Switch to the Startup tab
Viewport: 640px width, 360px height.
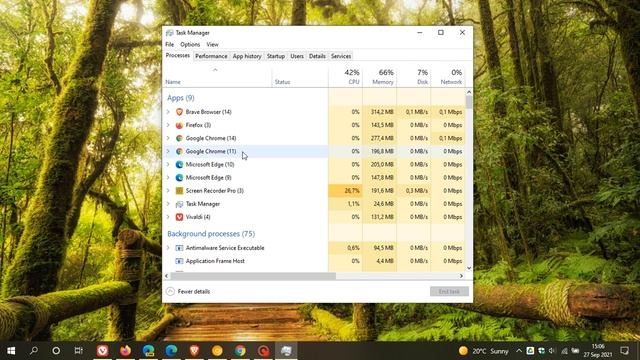[x=276, y=56]
